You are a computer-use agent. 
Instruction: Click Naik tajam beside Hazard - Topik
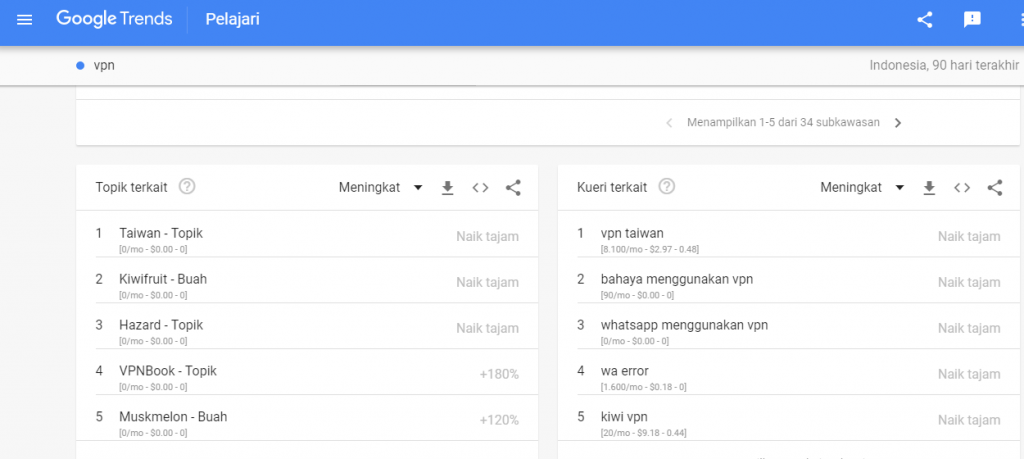[488, 328]
